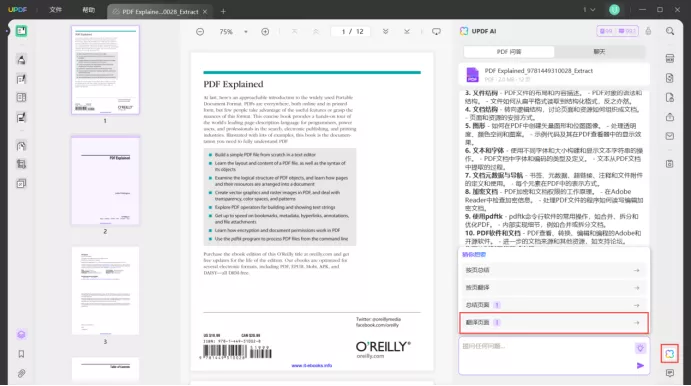Open the search magnifier icon
This screenshot has width=691, height=386.
pos(670,31)
